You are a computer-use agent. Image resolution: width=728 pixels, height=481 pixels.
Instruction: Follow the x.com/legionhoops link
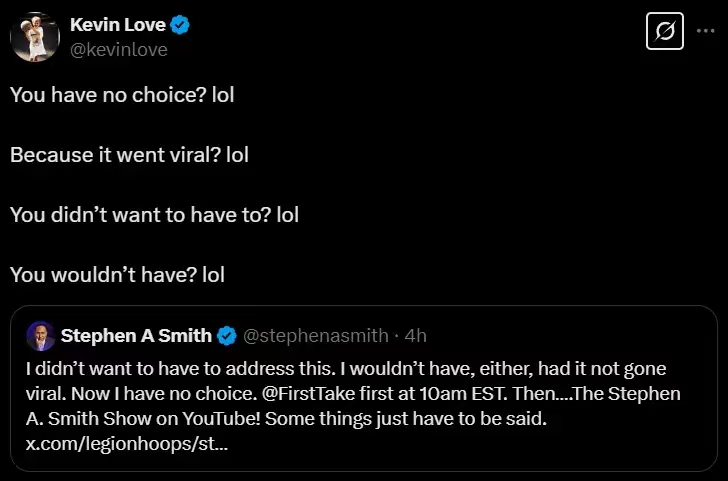(x=127, y=443)
